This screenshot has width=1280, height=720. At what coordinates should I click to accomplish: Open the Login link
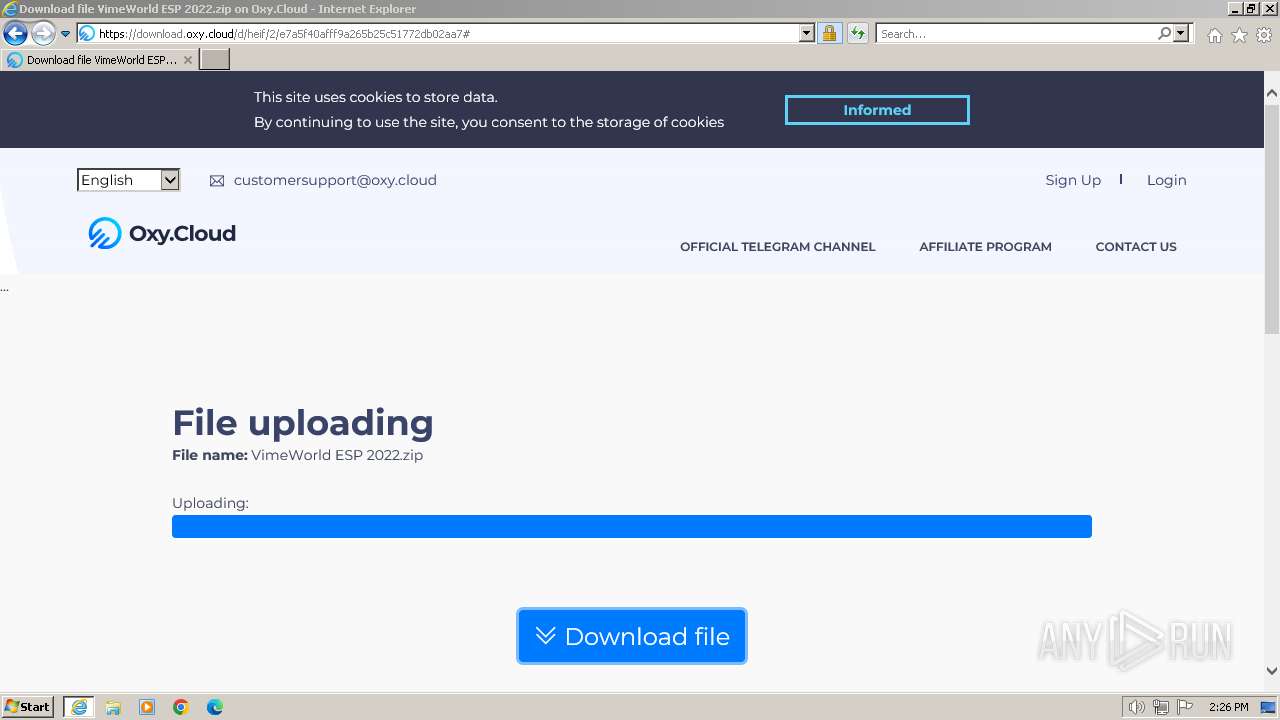[1166, 180]
